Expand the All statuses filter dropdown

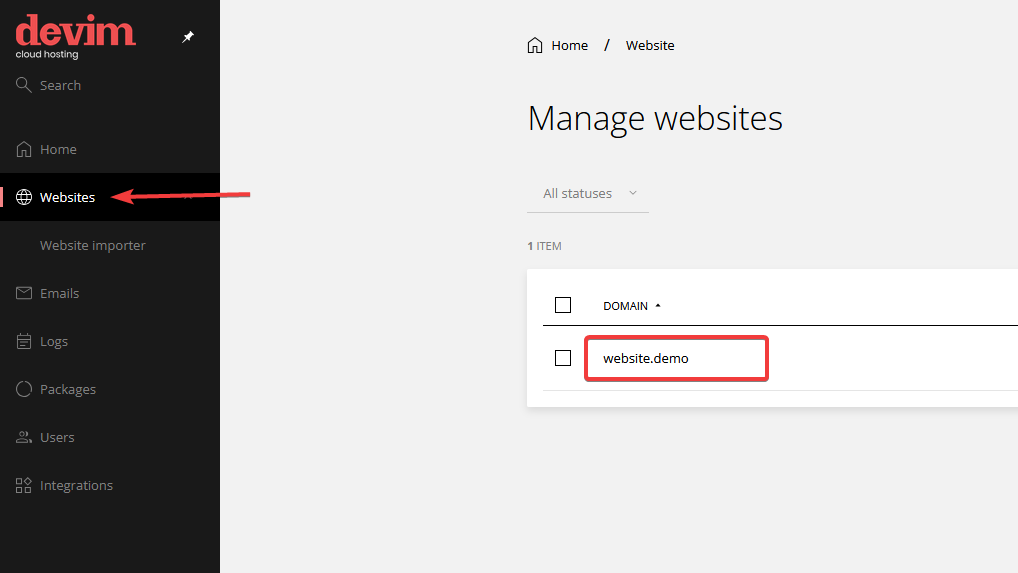pos(589,193)
